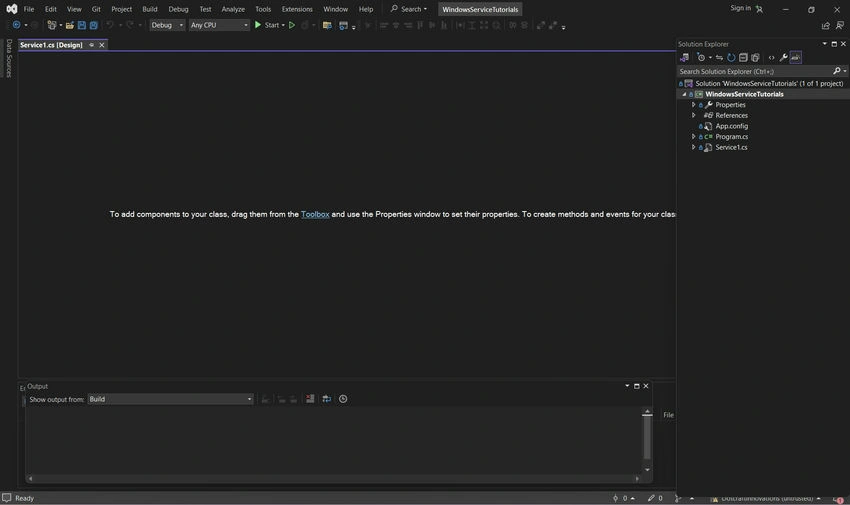Click Pending Changes Filter clock icon
The width and height of the screenshot is (850, 505).
click(x=701, y=57)
